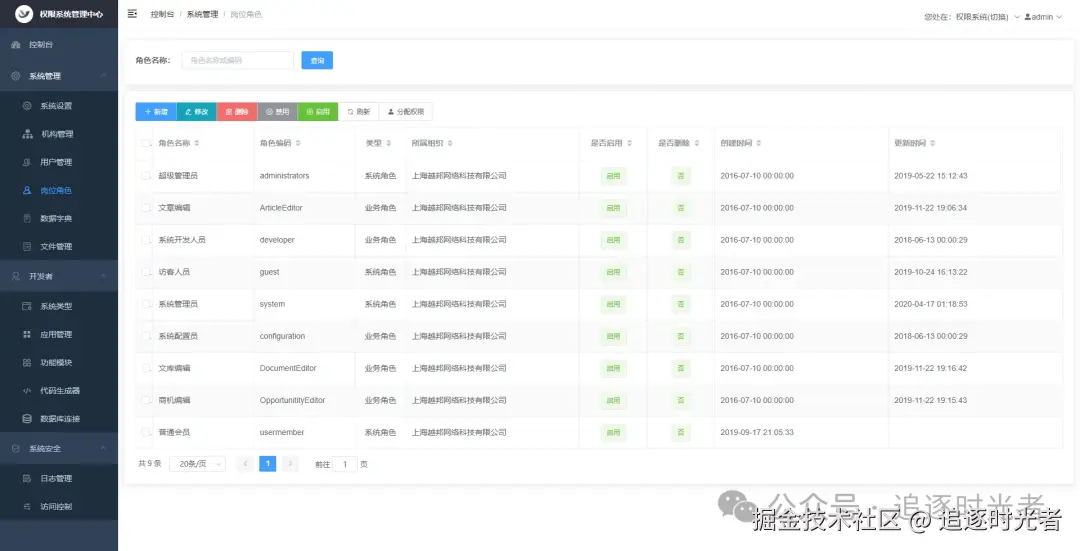Screen dimensions: 1080x551
Task: Select page 1 in pagination
Action: [268, 464]
